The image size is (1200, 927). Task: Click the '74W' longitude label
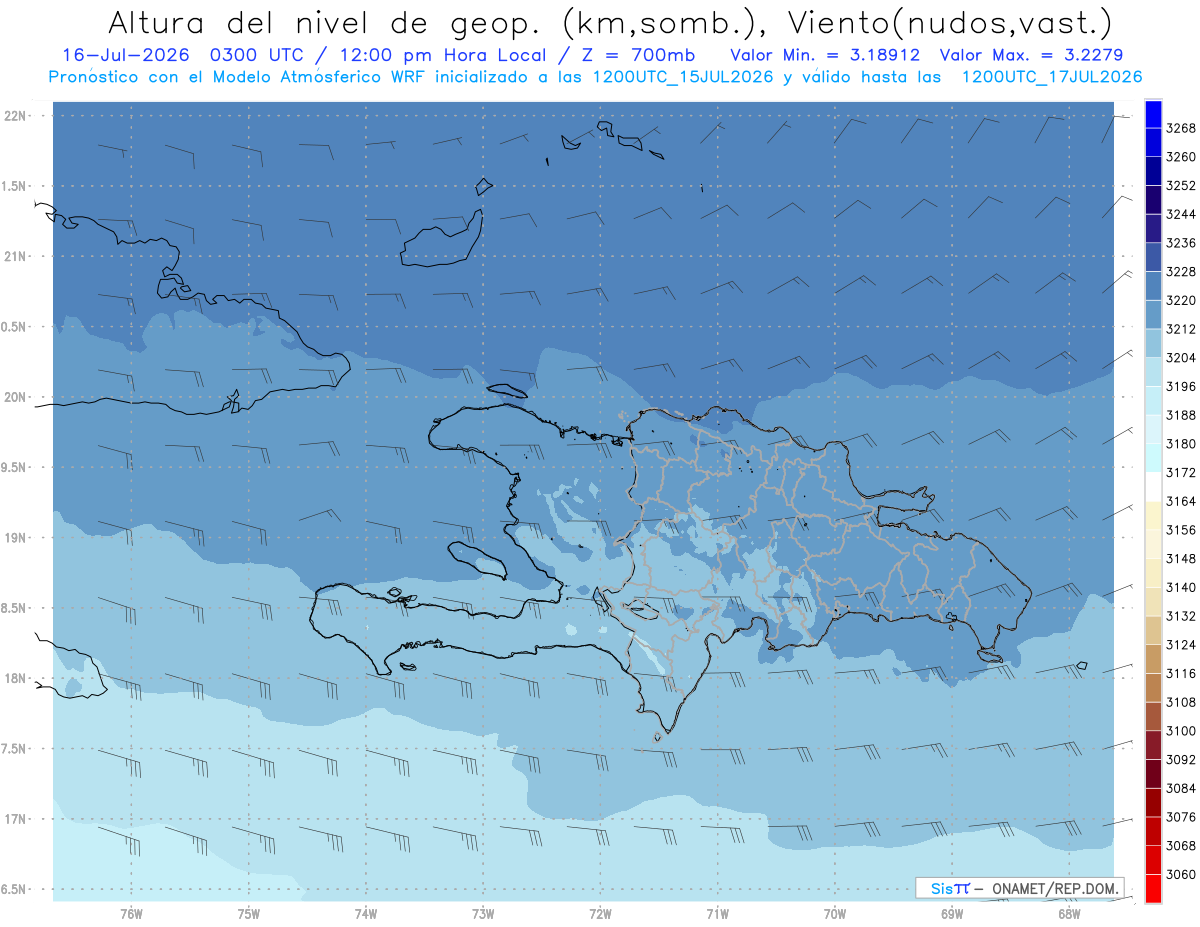coord(366,914)
